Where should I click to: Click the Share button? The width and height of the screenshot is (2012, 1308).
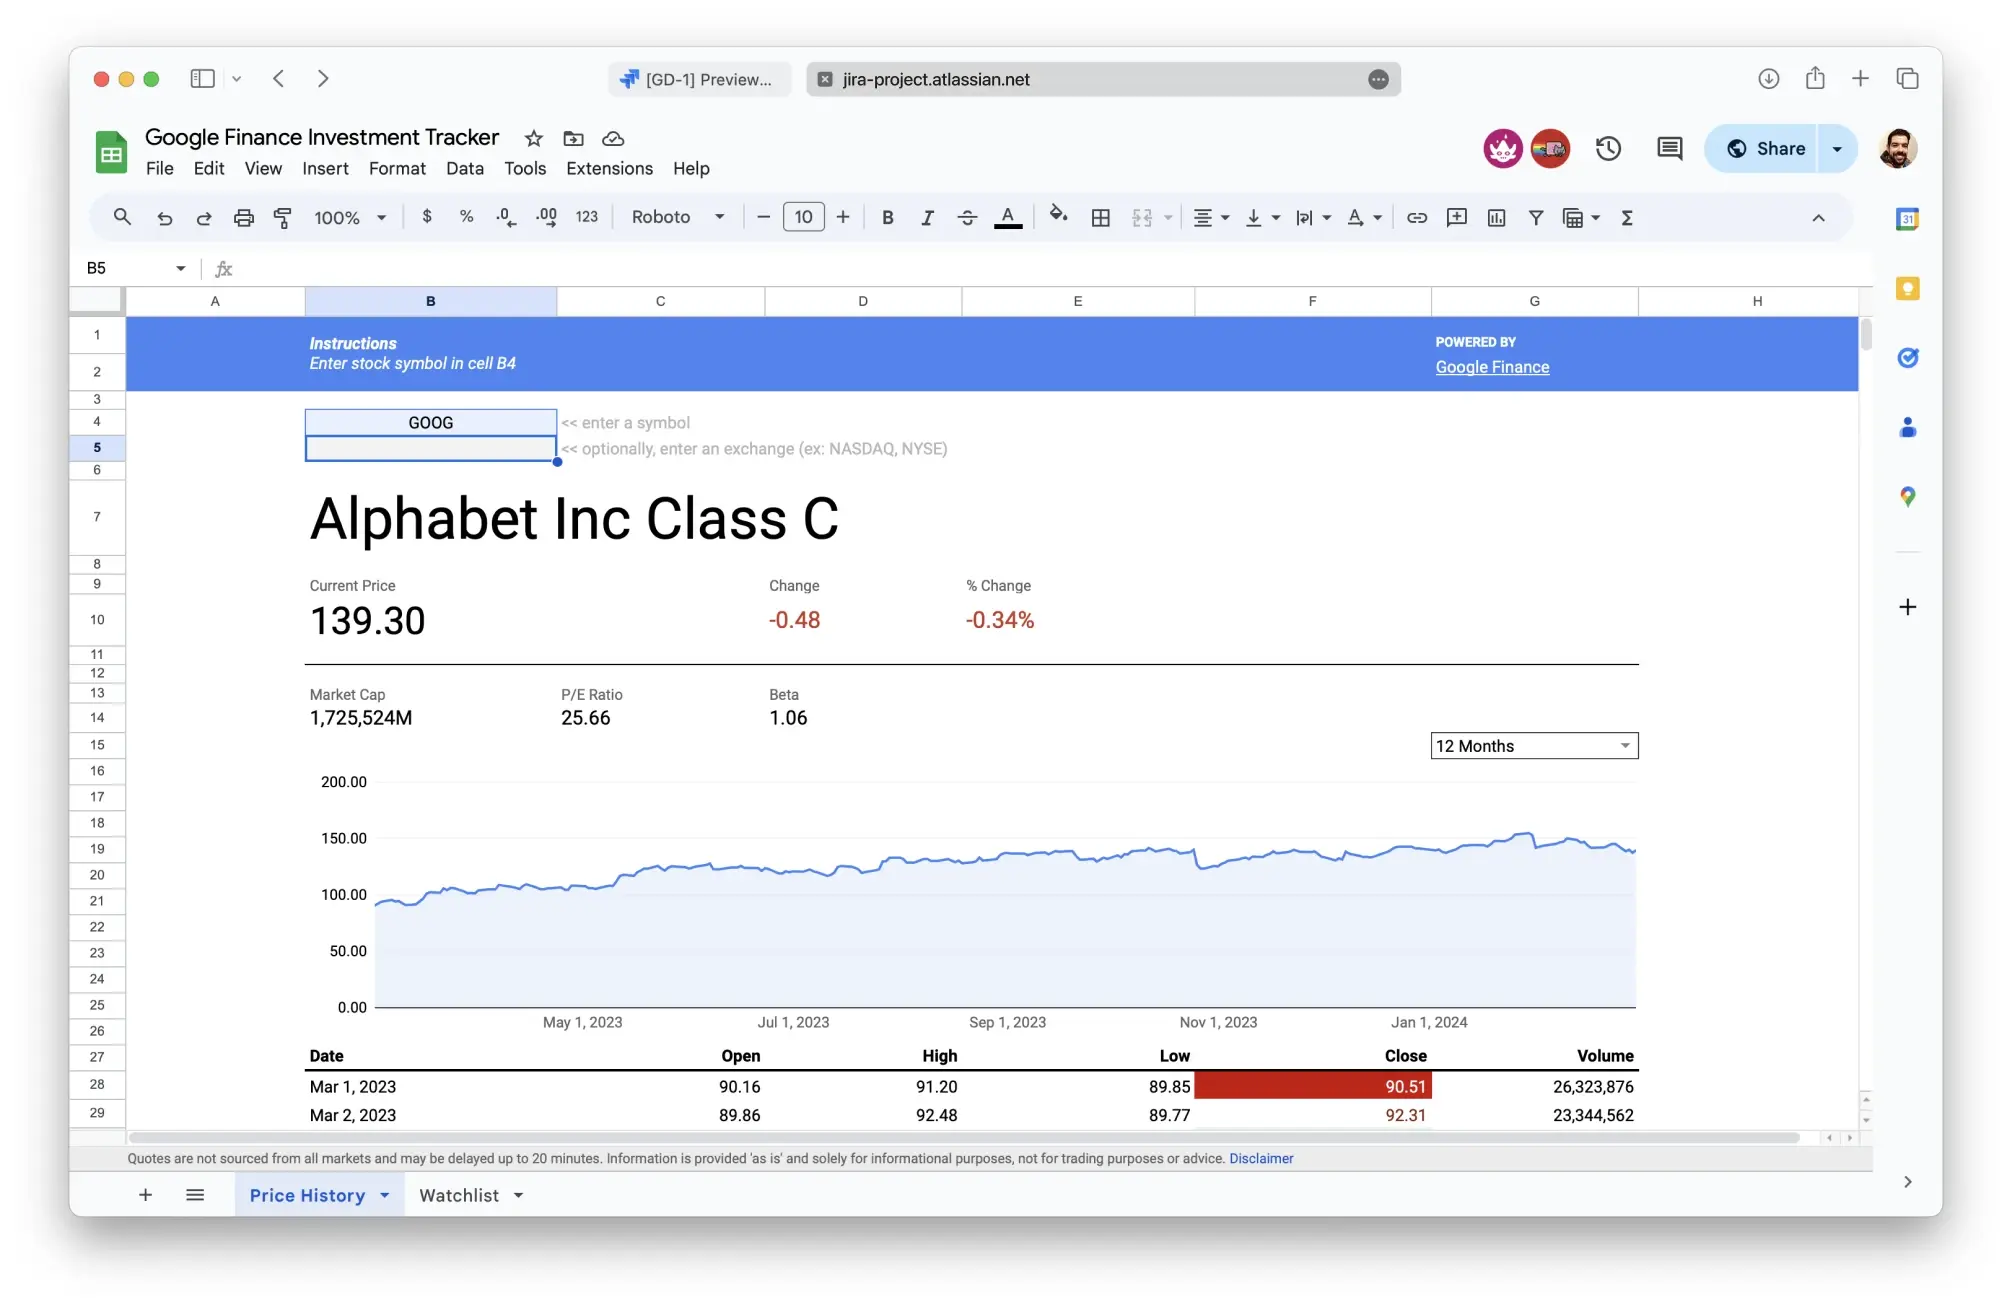(x=1766, y=148)
